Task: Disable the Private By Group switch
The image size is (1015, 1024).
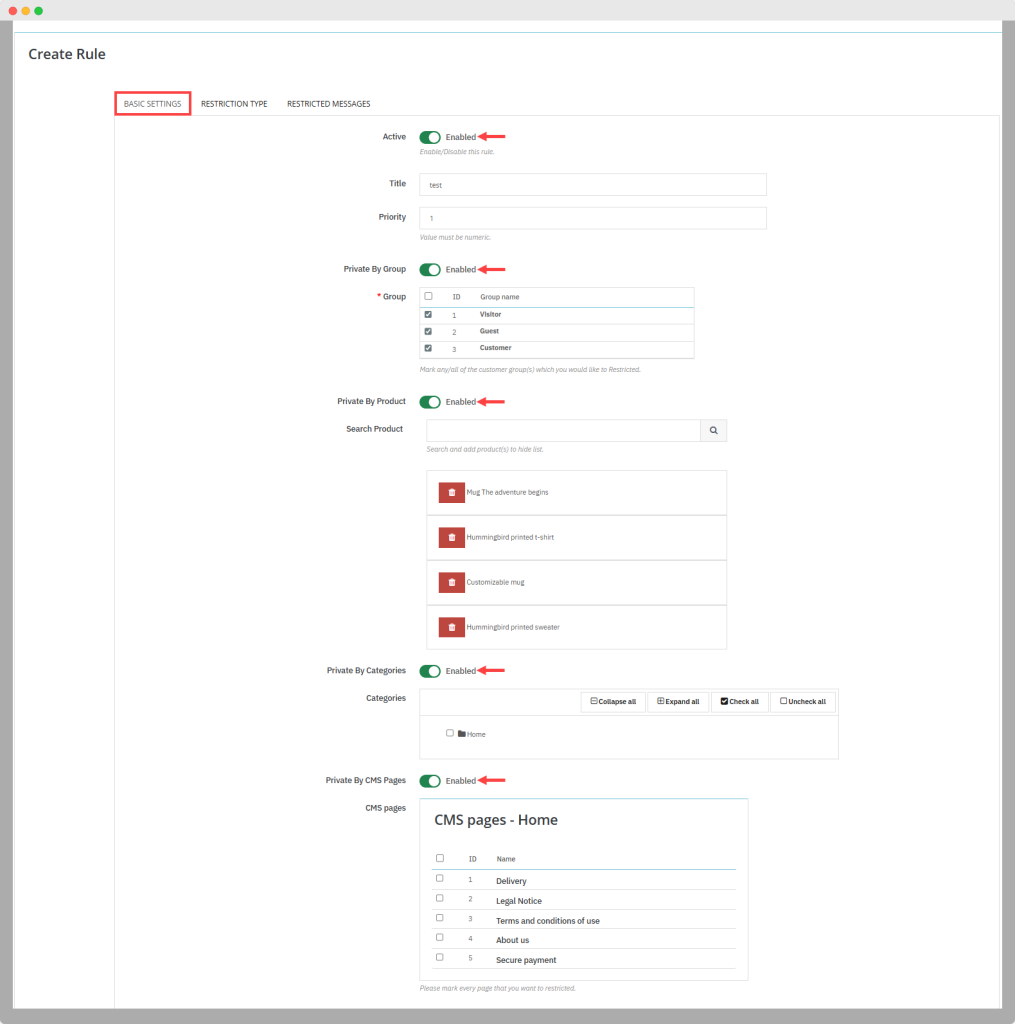Action: pyautogui.click(x=430, y=269)
